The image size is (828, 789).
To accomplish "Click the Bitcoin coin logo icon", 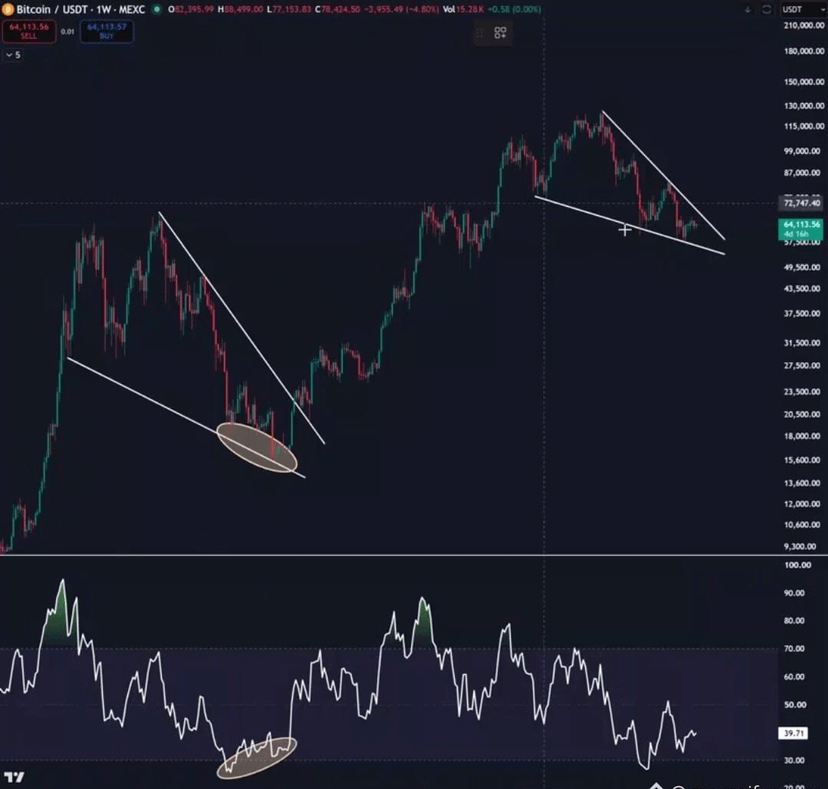I will pyautogui.click(x=7, y=9).
